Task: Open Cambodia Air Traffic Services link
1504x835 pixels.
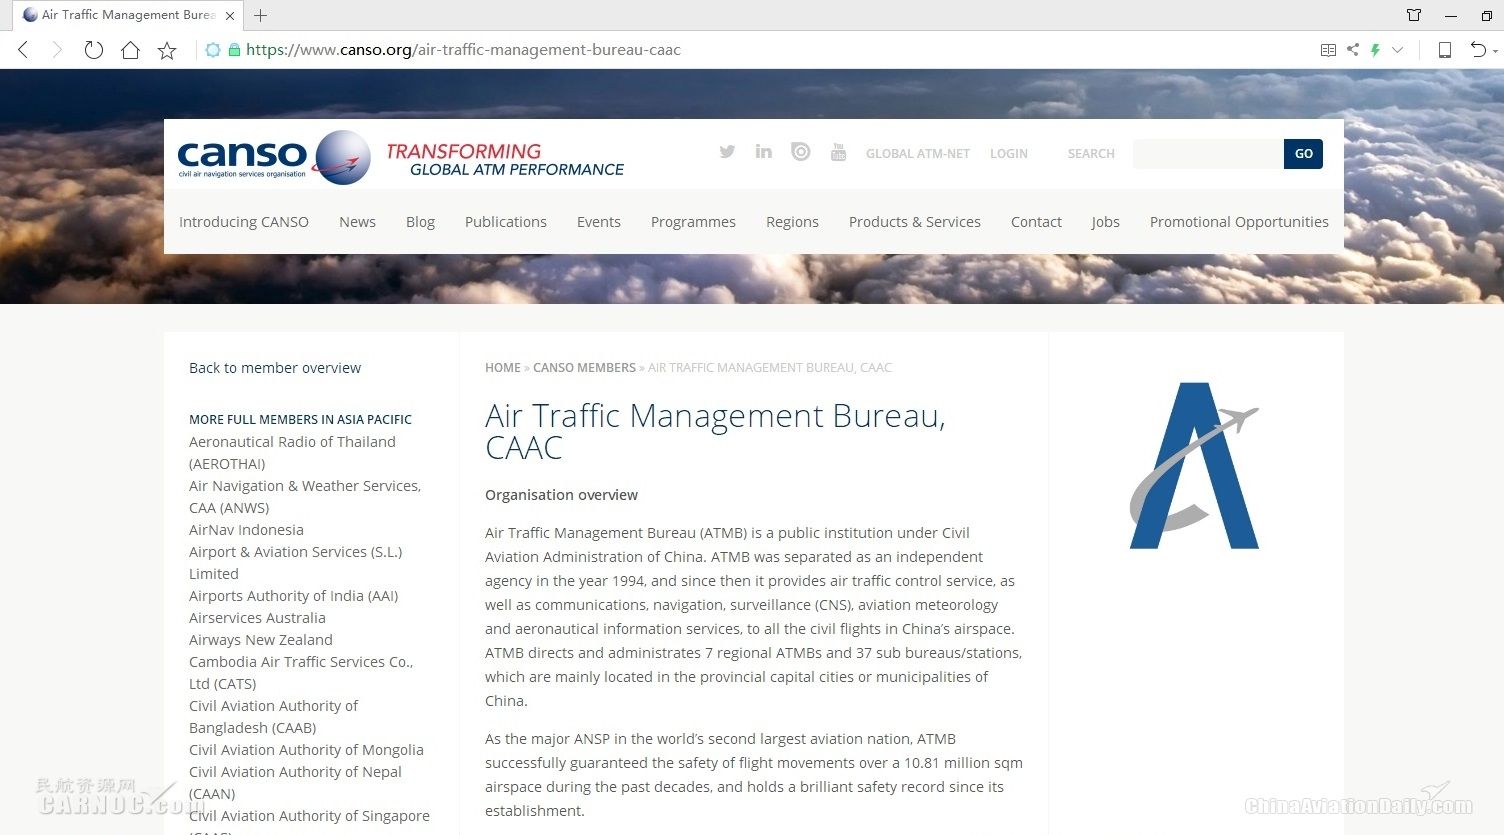Action: click(301, 672)
